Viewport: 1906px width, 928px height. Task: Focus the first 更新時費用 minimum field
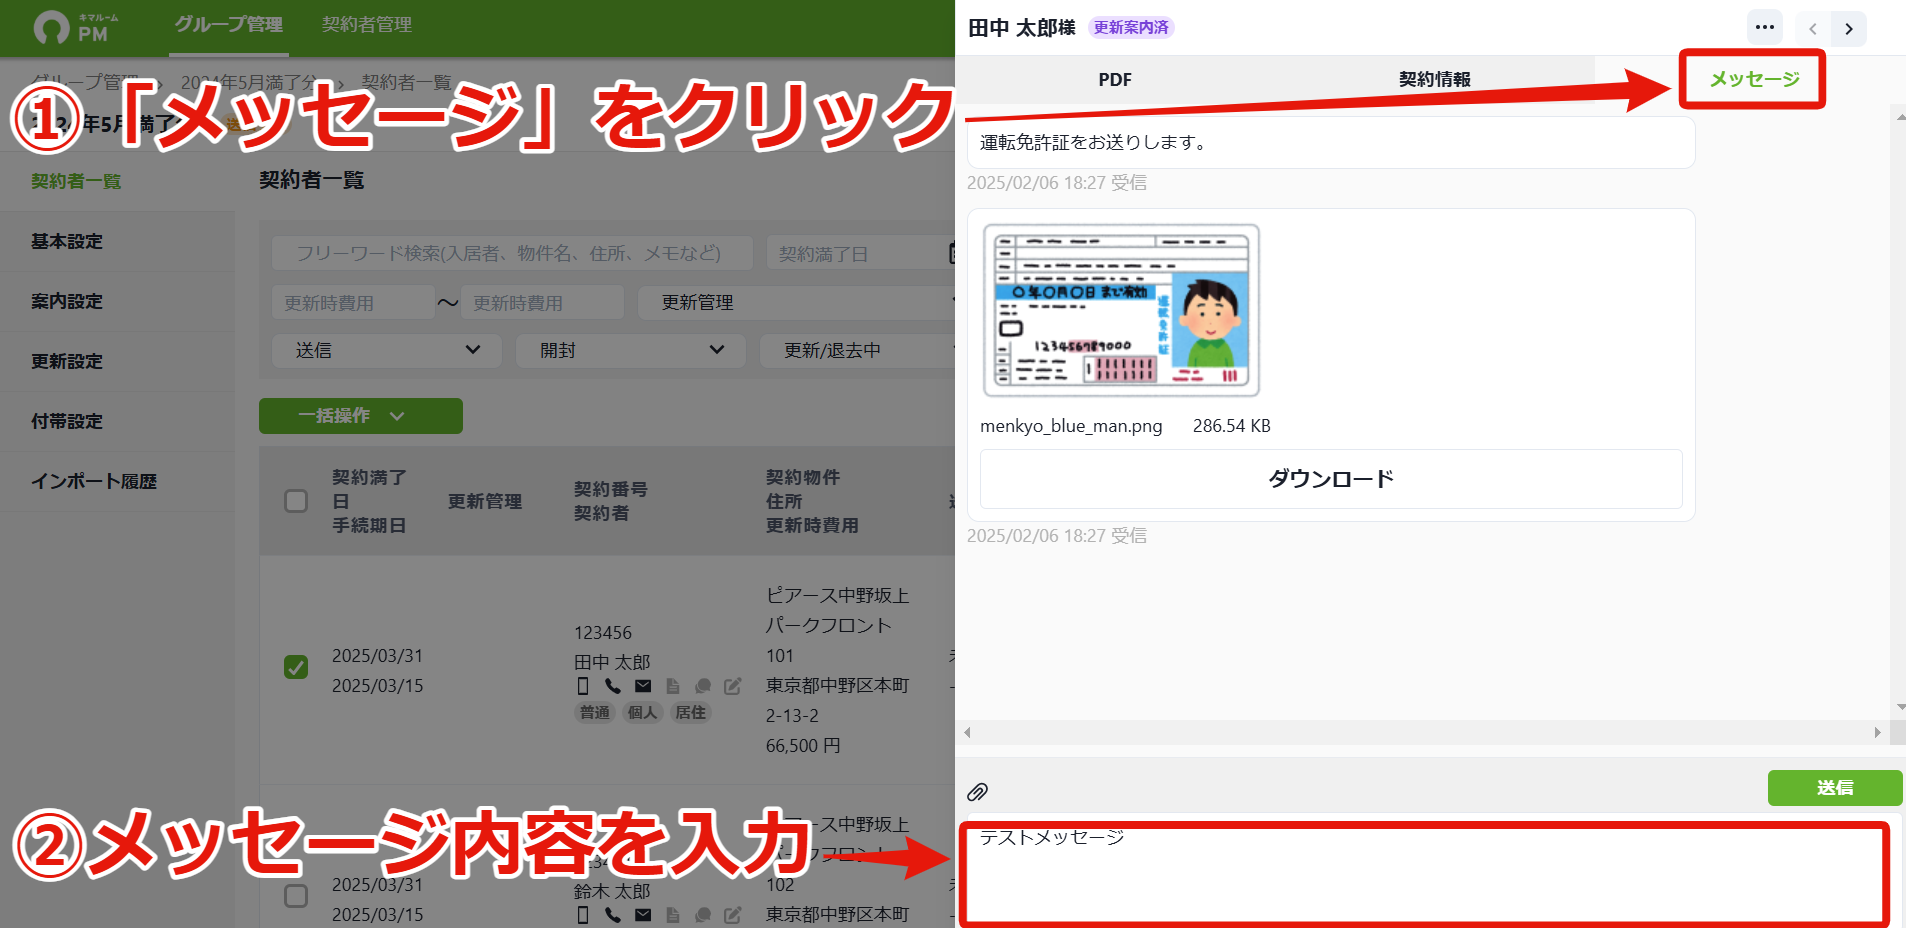pyautogui.click(x=353, y=303)
